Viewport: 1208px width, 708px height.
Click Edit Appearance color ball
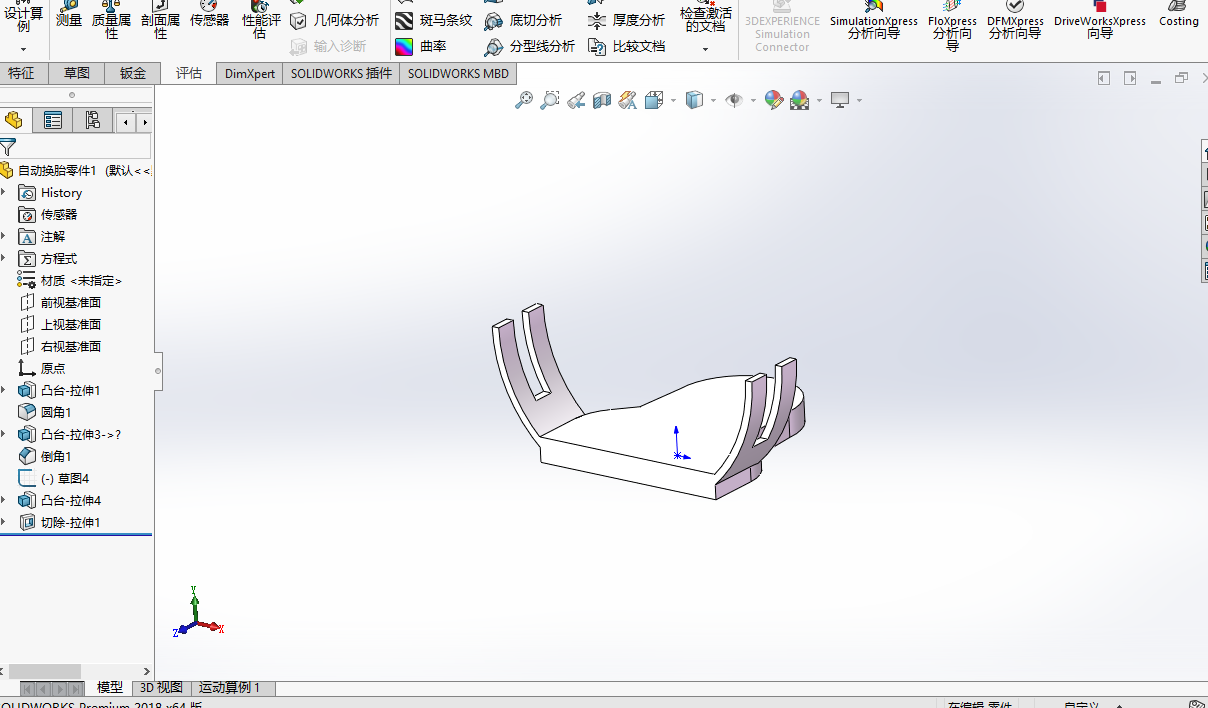(773, 100)
